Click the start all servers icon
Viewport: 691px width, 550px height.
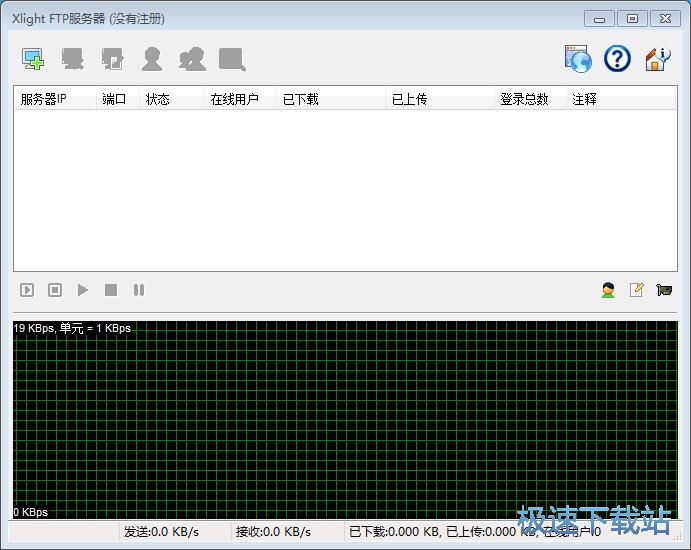tap(27, 290)
